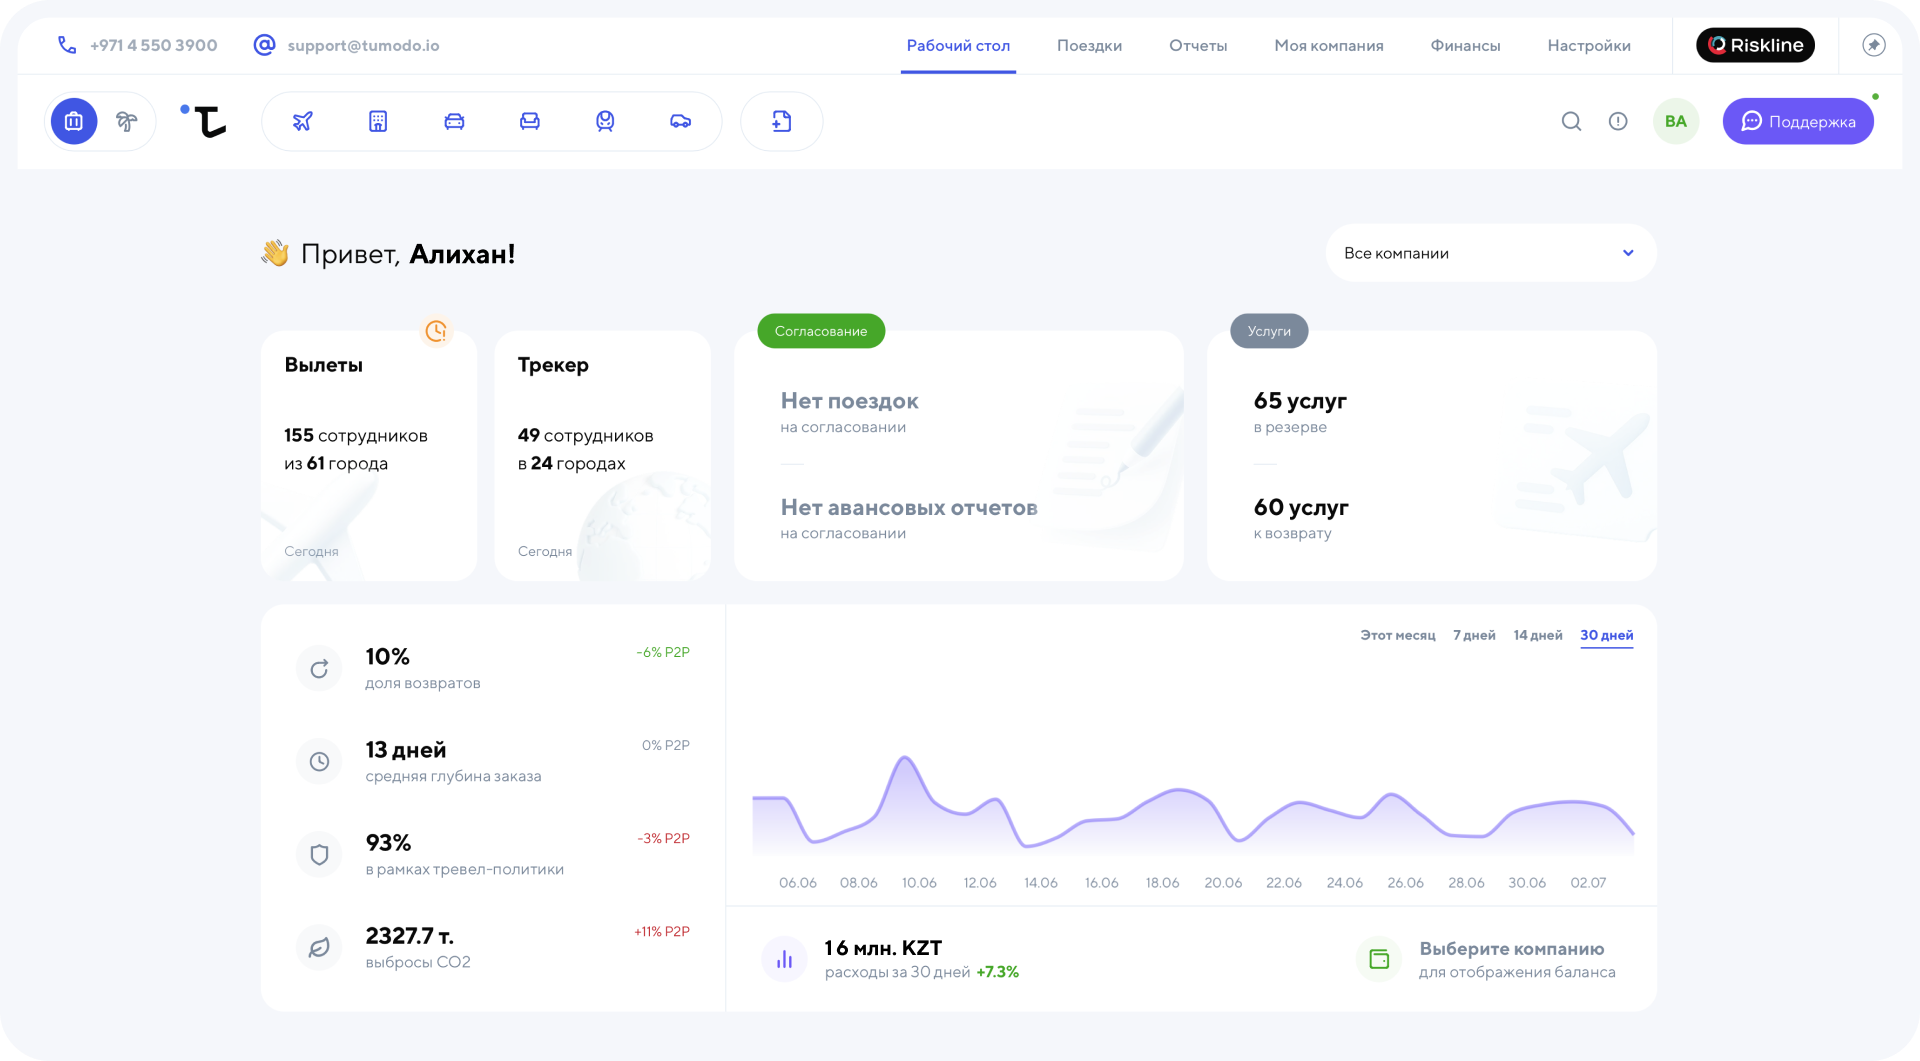
Task: Click the shield icon beside 93%
Action: pos(319,855)
